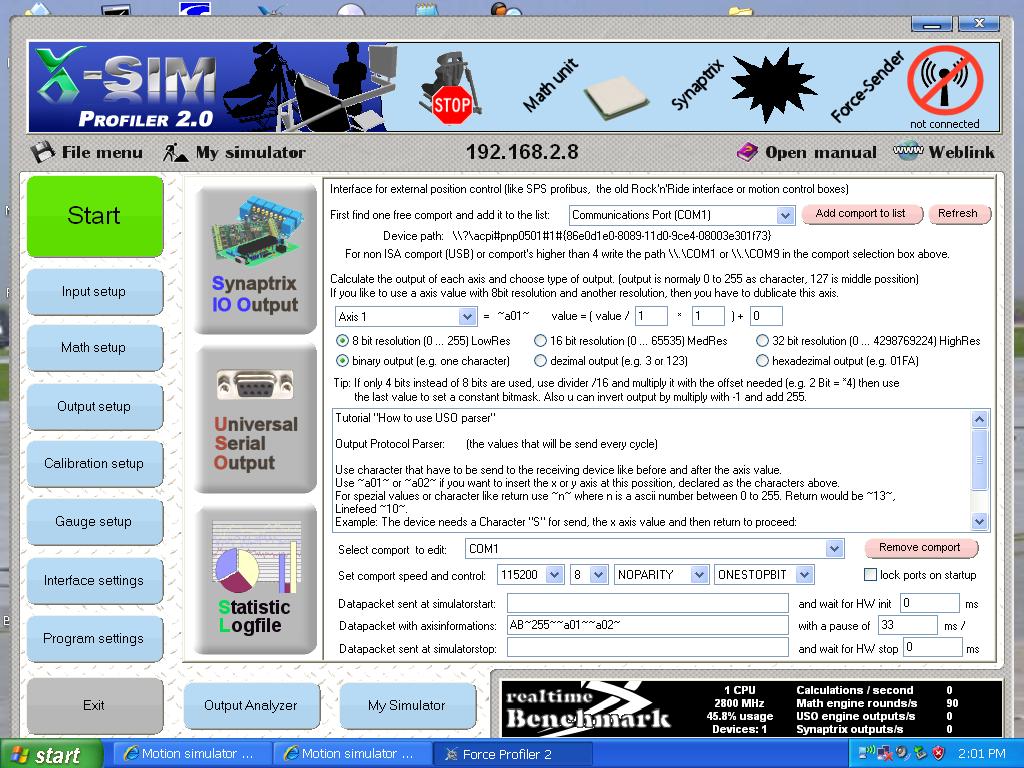Click the Synaptrix black starburst icon
The height and width of the screenshot is (768, 1024).
773,84
